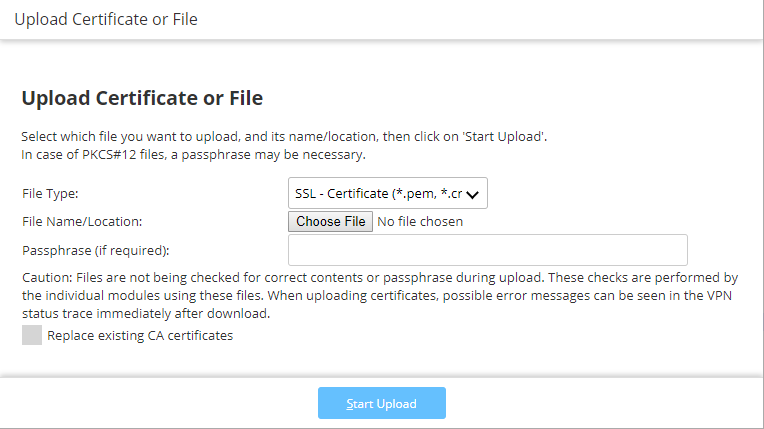Focus the Passphrase input field

[x=487, y=250]
